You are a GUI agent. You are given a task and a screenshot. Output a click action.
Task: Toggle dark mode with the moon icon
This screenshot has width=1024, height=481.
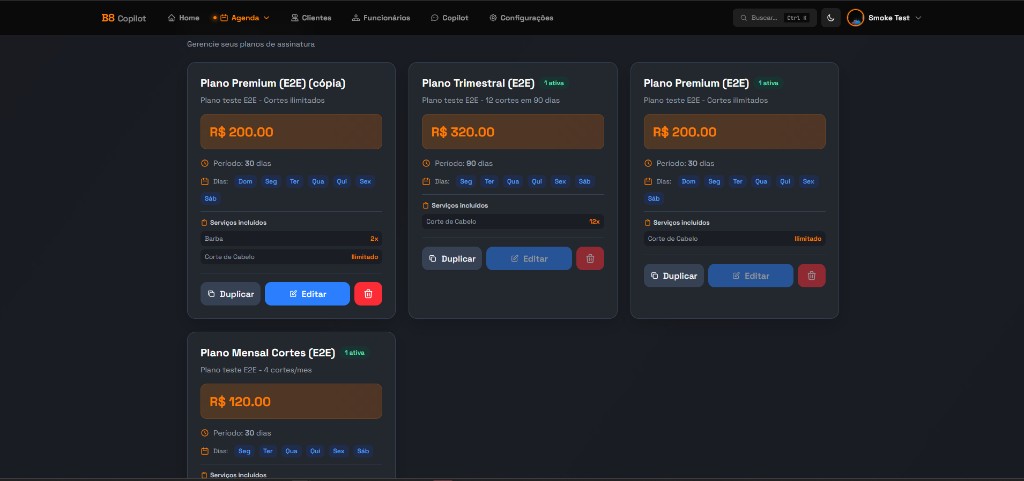pyautogui.click(x=831, y=18)
